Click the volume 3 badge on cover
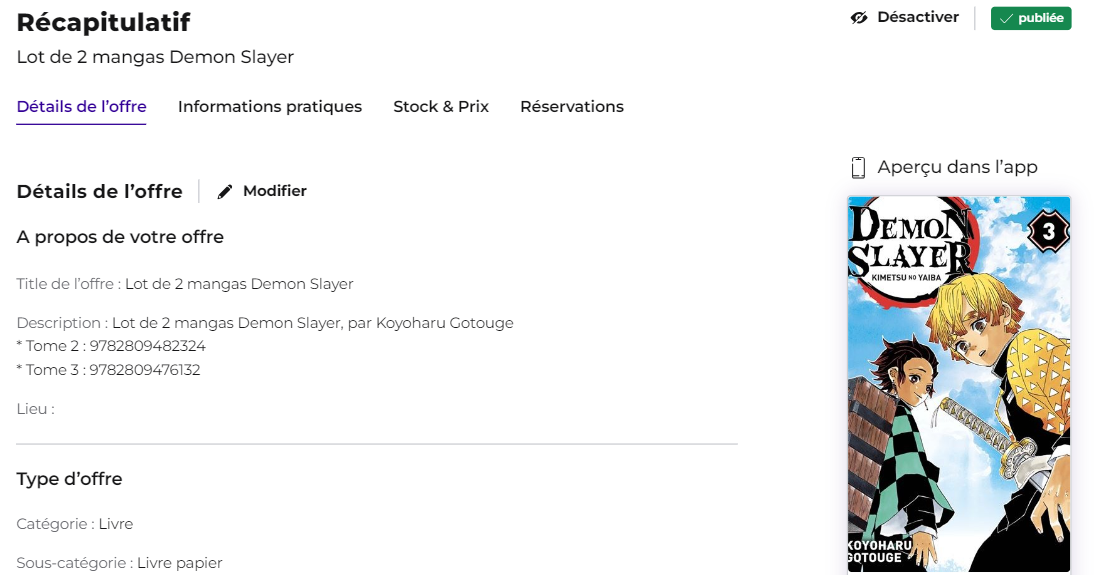 [x=1048, y=231]
